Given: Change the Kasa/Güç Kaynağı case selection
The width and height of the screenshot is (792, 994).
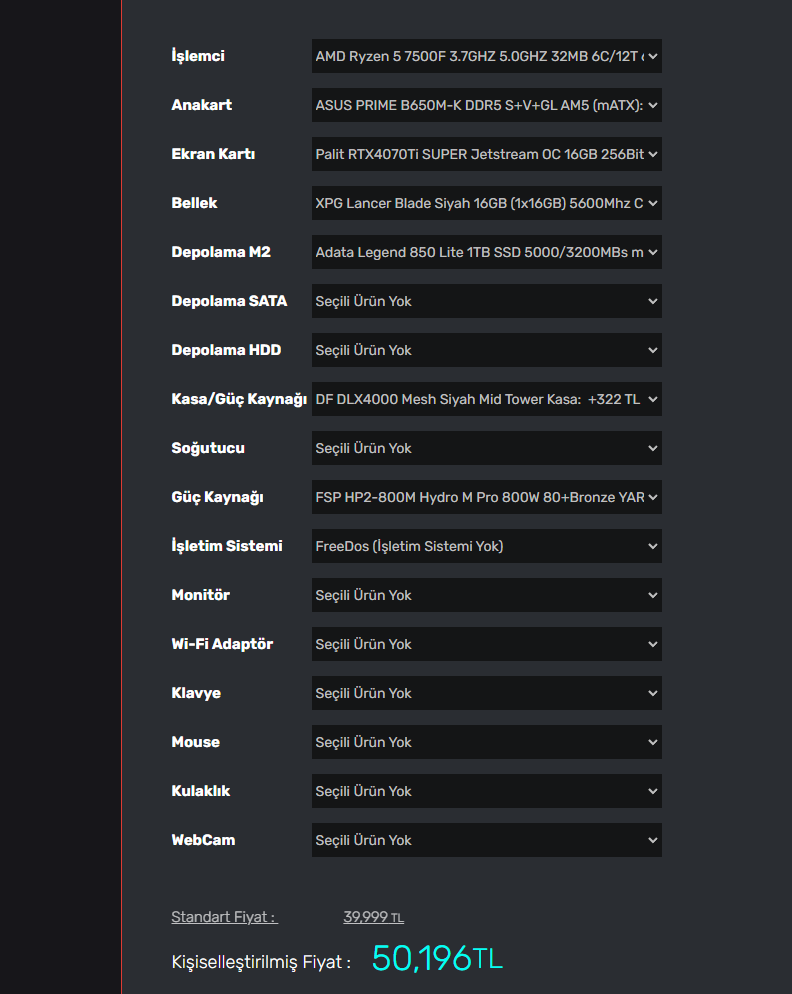Looking at the screenshot, I should [486, 399].
